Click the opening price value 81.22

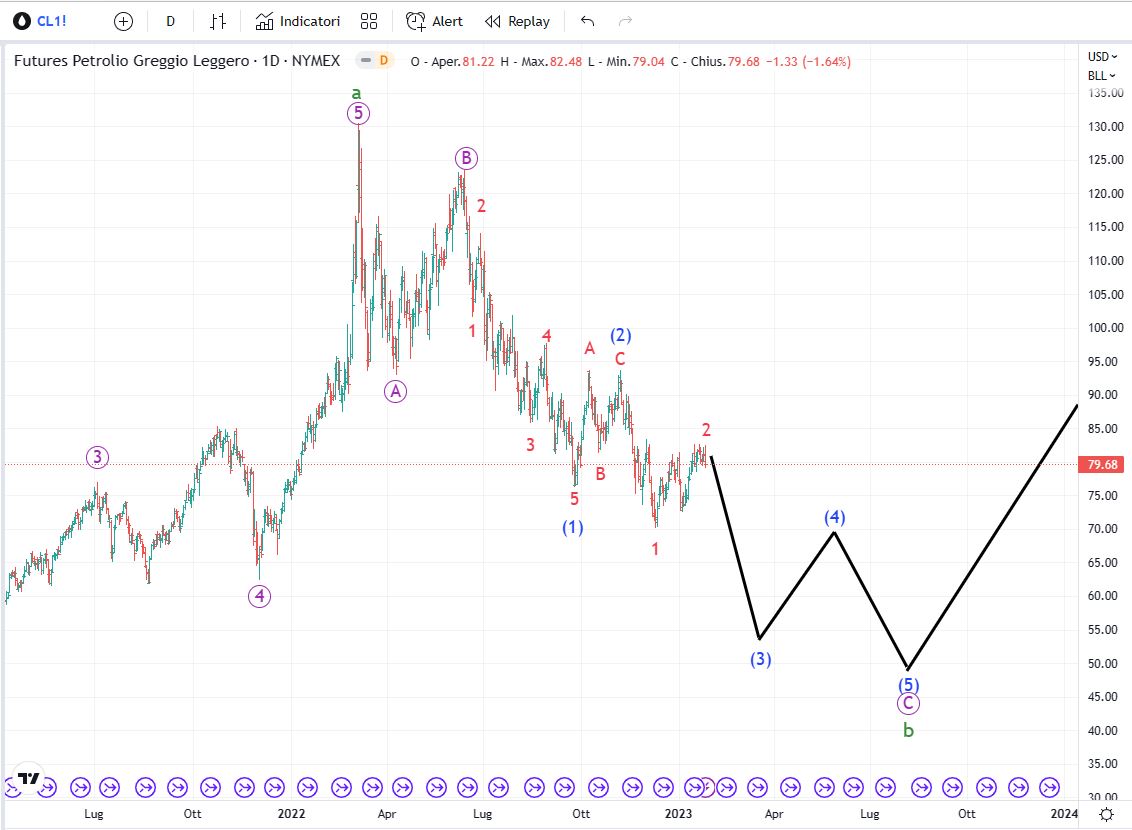478,61
